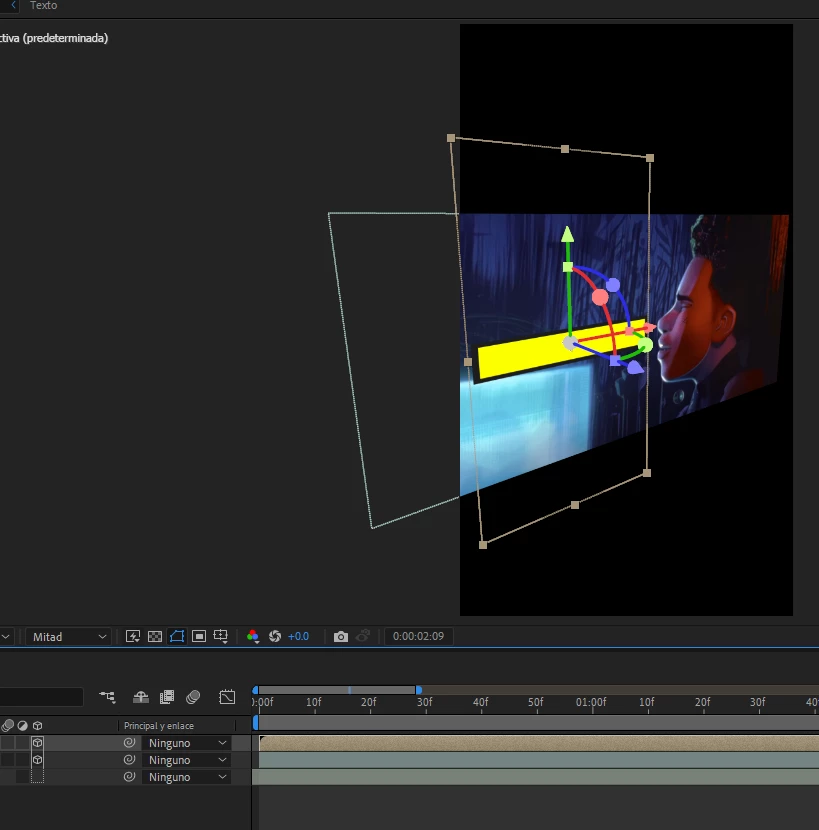This screenshot has height=830, width=819.
Task: Select the tan layer bar in timeline
Action: tap(539, 743)
